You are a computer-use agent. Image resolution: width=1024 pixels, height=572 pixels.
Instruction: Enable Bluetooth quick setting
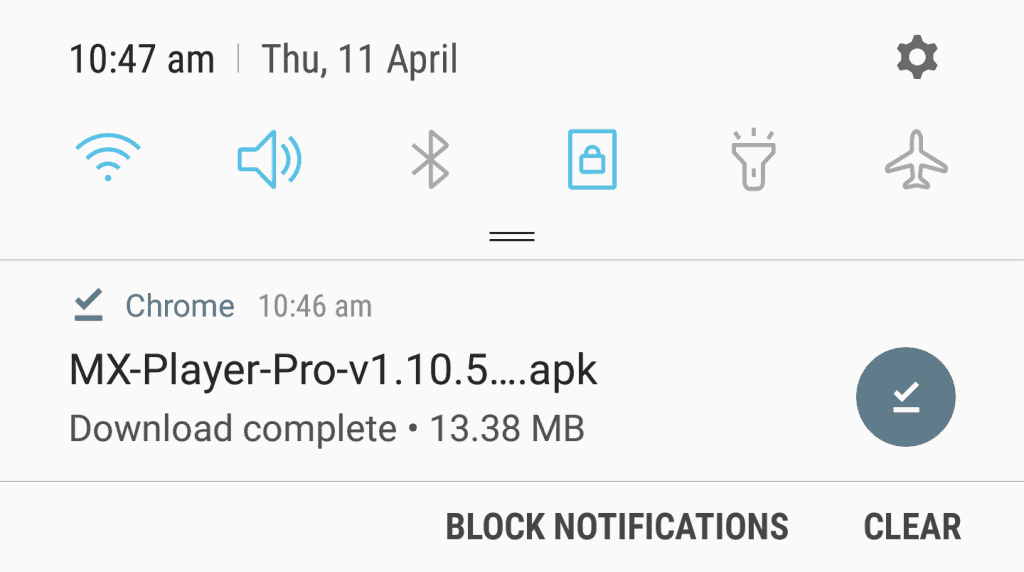coord(430,159)
